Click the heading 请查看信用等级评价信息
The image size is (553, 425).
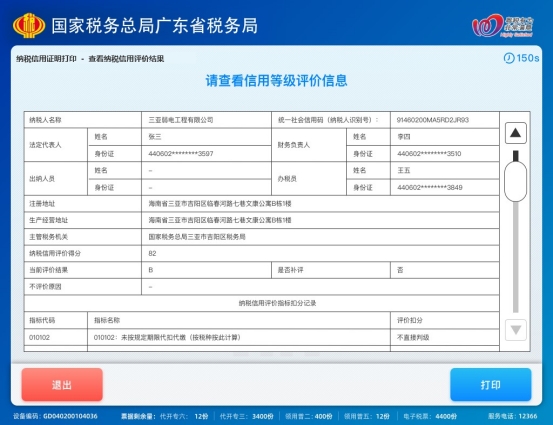coord(276,80)
